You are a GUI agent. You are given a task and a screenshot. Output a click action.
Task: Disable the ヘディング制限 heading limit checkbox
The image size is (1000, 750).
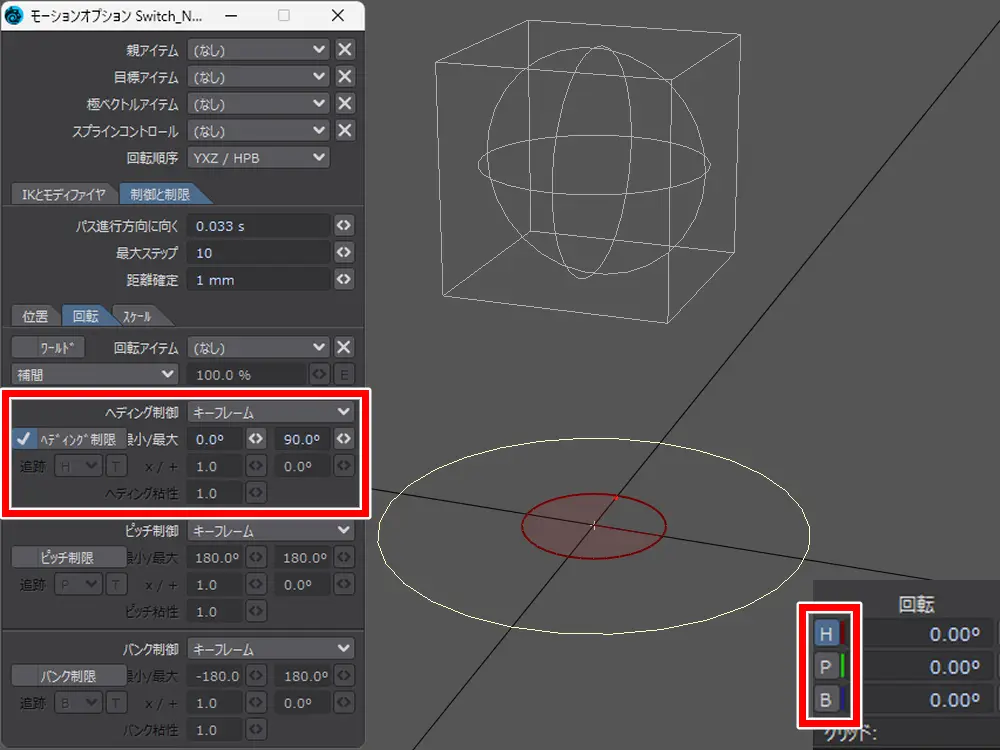(25, 438)
